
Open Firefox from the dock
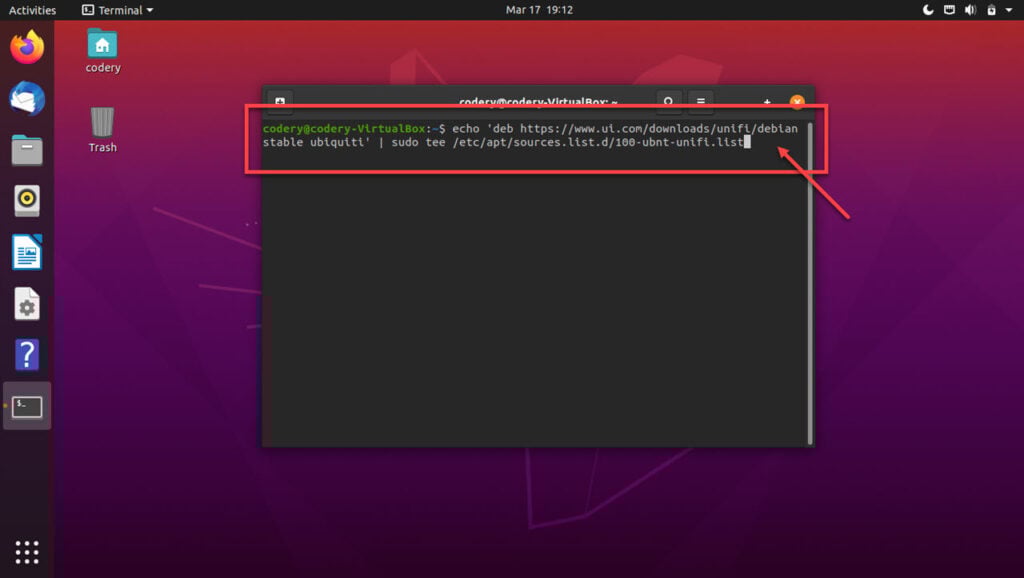(x=27, y=47)
